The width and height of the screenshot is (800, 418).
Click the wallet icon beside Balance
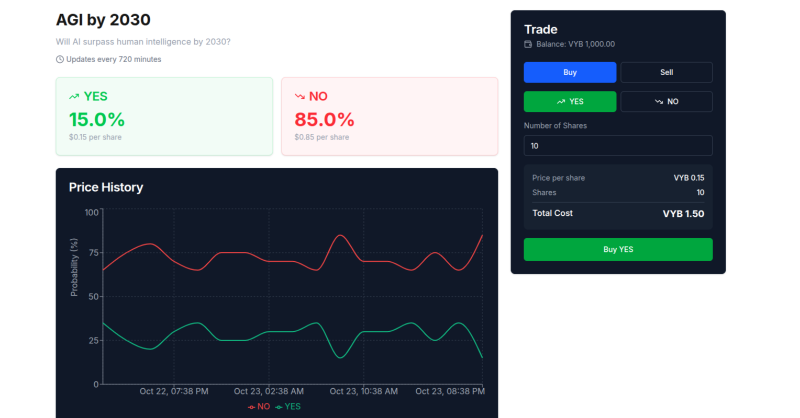[x=528, y=44]
